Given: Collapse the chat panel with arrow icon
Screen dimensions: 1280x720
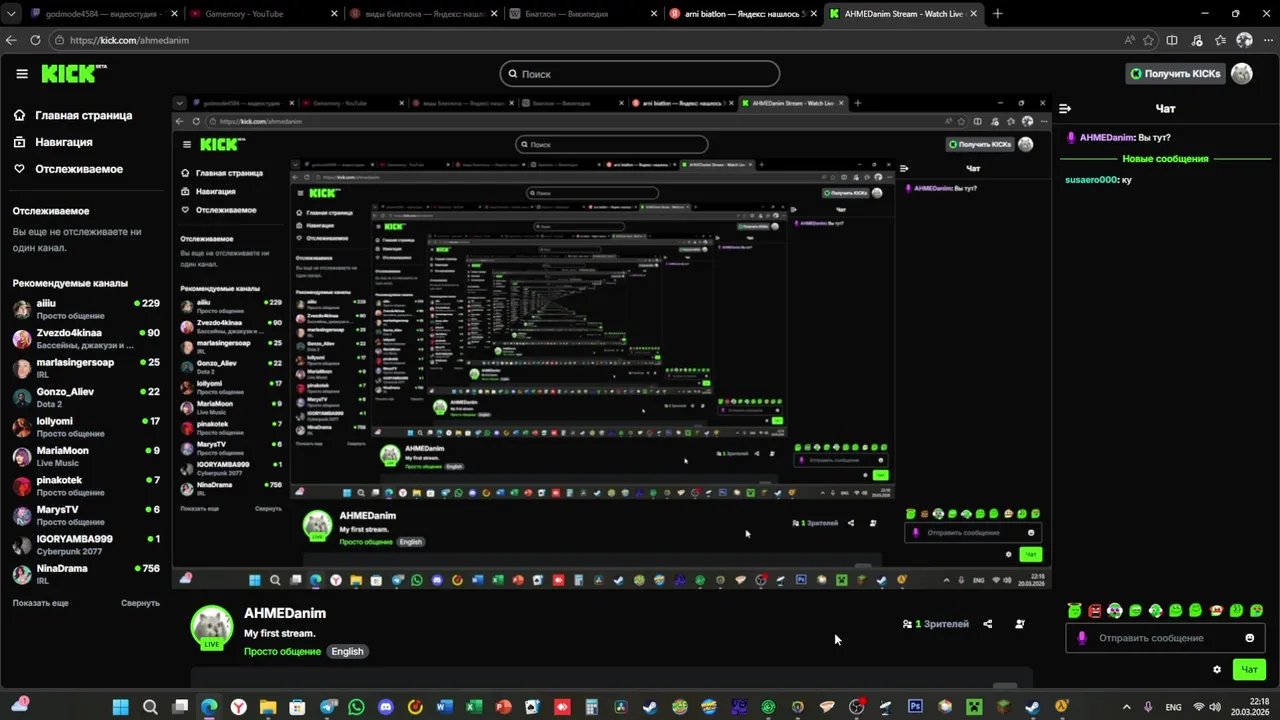Looking at the screenshot, I should 1065,109.
